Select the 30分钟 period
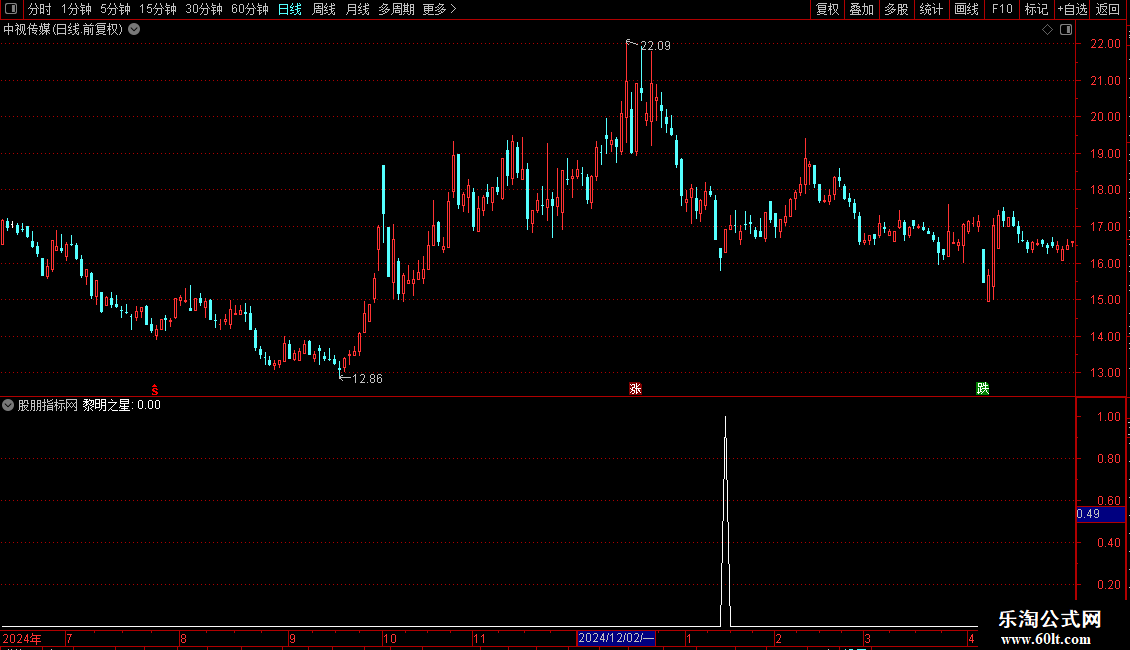Screen dimensions: 1130x650 click(204, 9)
